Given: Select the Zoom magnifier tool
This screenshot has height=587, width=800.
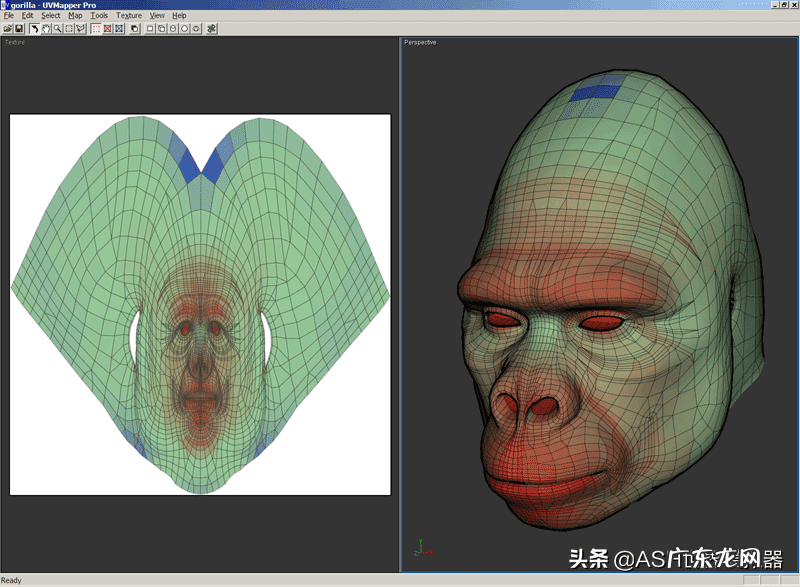Looking at the screenshot, I should coord(57,29).
